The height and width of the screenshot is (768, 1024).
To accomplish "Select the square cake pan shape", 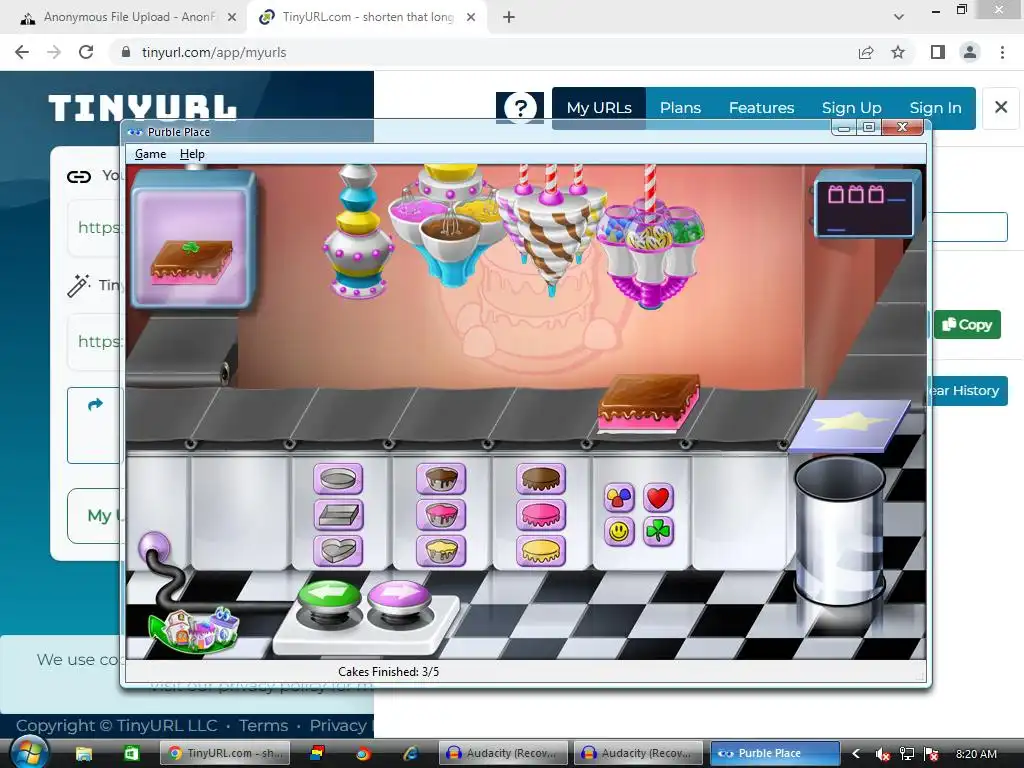I will tap(338, 515).
